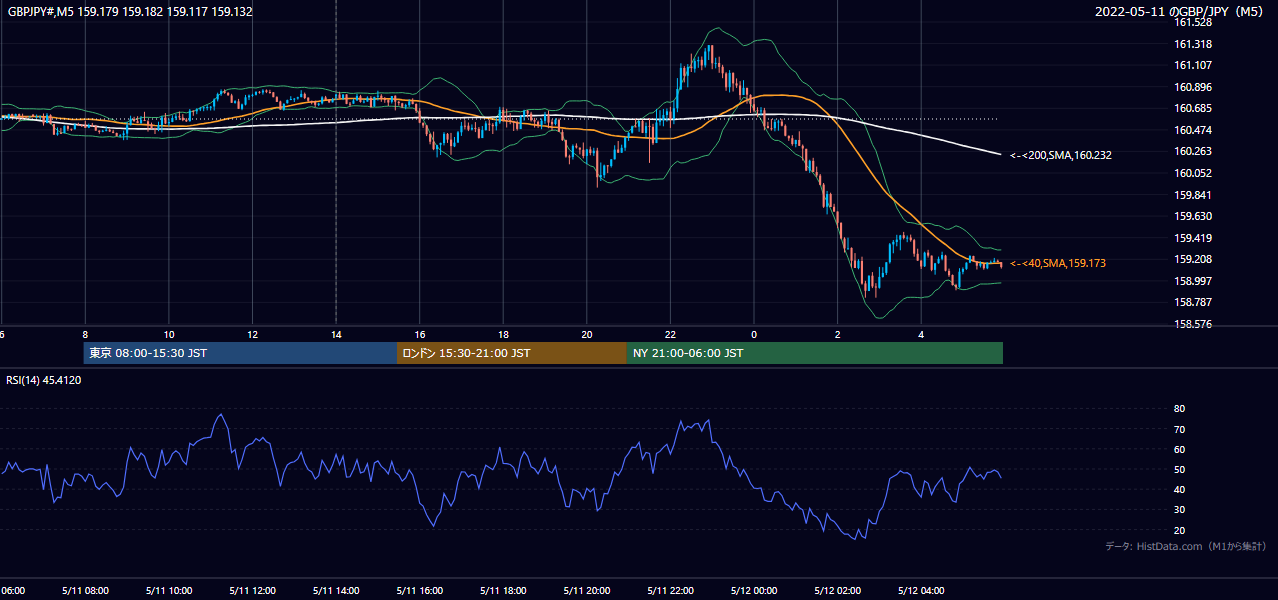Click the 5/11 08:00 bottom time label

pos(85,591)
